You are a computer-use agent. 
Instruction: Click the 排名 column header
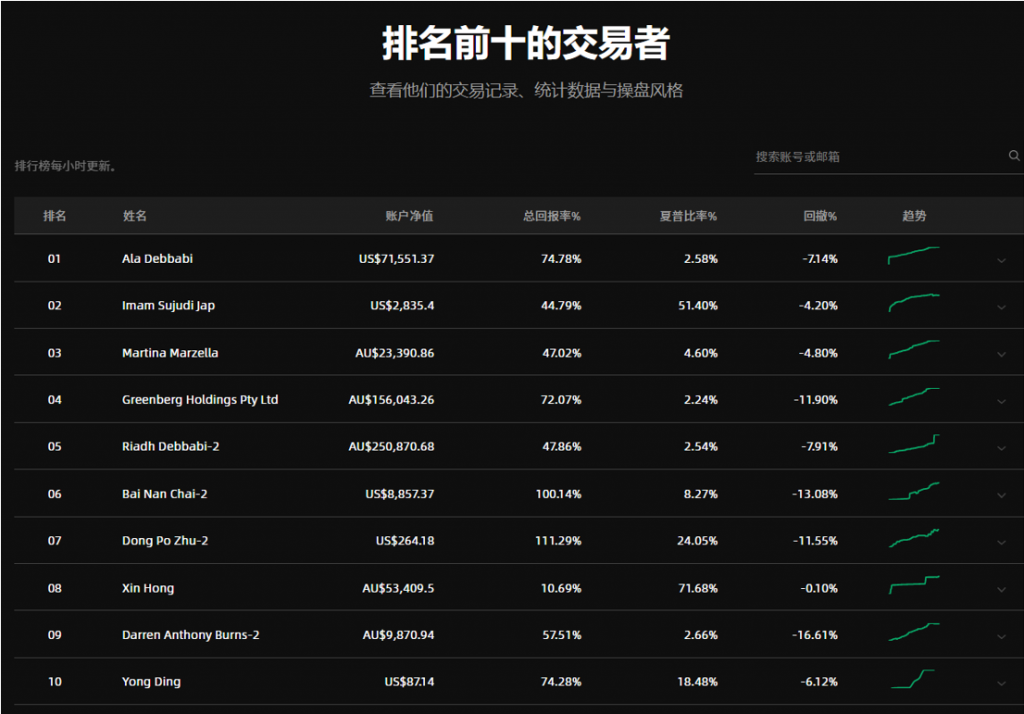(54, 216)
